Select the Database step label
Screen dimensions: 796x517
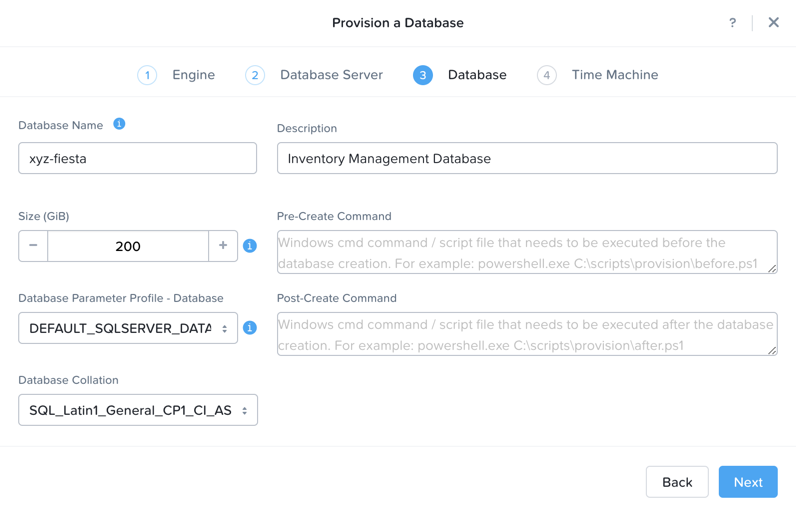point(477,75)
